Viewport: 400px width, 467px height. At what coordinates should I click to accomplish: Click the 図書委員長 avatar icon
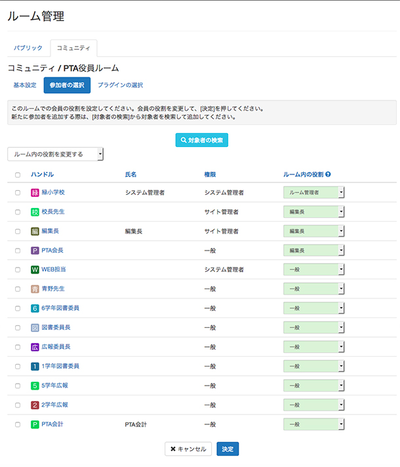35,328
